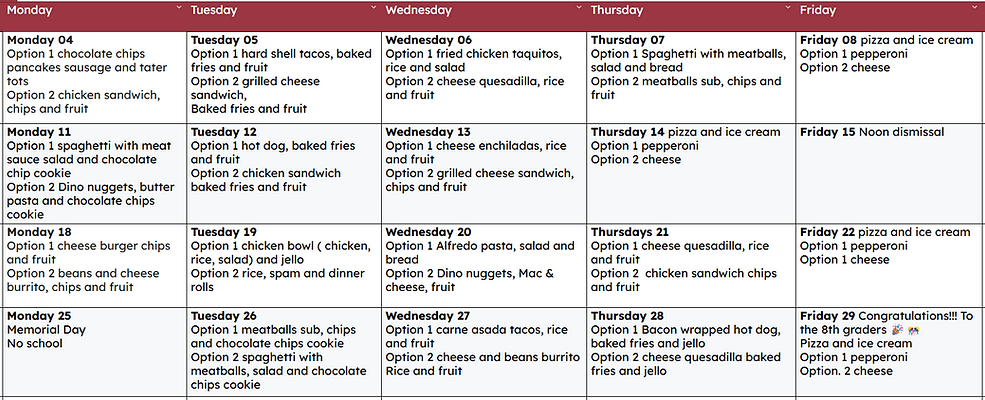Click the Monday 11 spaghetti with meat sauce cell

(x=94, y=173)
